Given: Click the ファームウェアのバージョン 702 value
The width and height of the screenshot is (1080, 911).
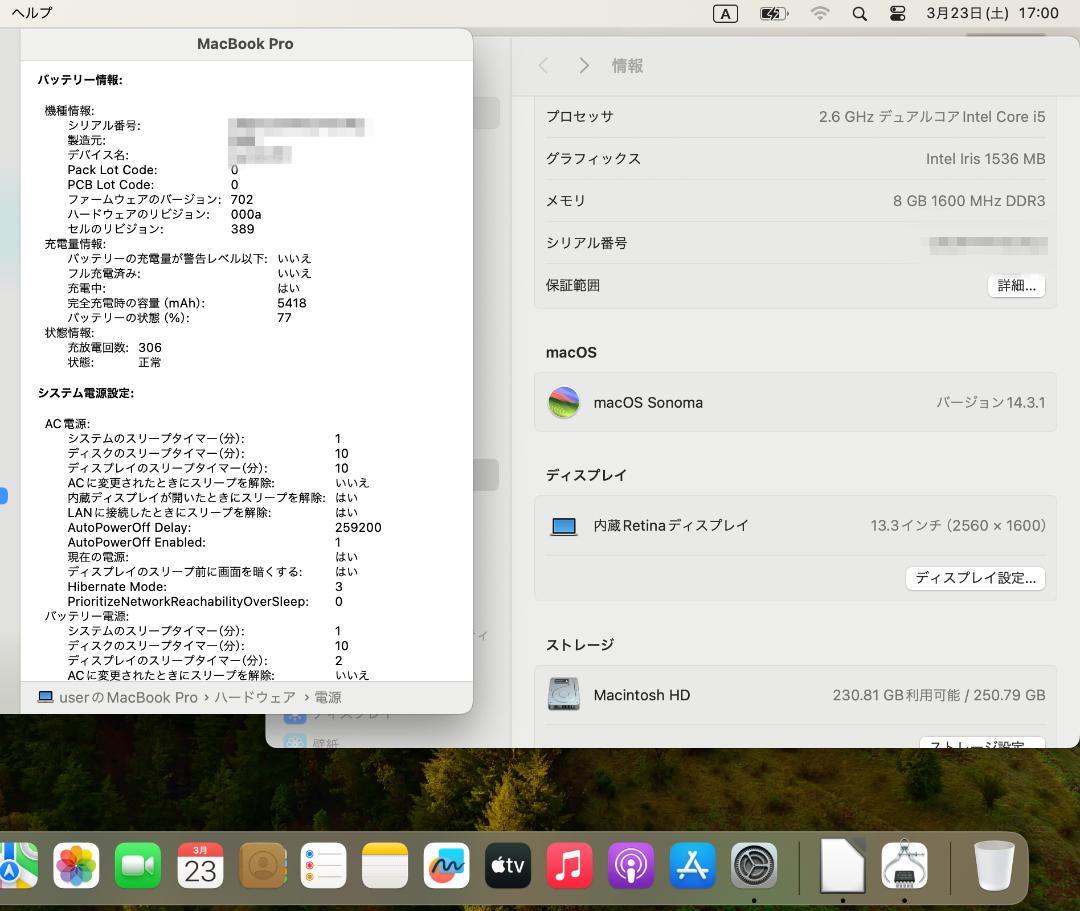Looking at the screenshot, I should coord(242,200).
